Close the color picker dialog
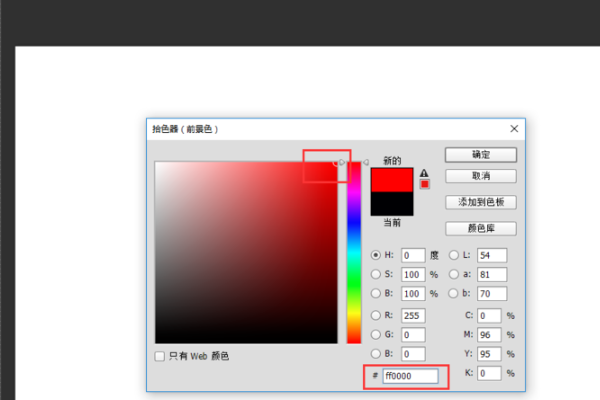This screenshot has height=400, width=600. [x=514, y=129]
